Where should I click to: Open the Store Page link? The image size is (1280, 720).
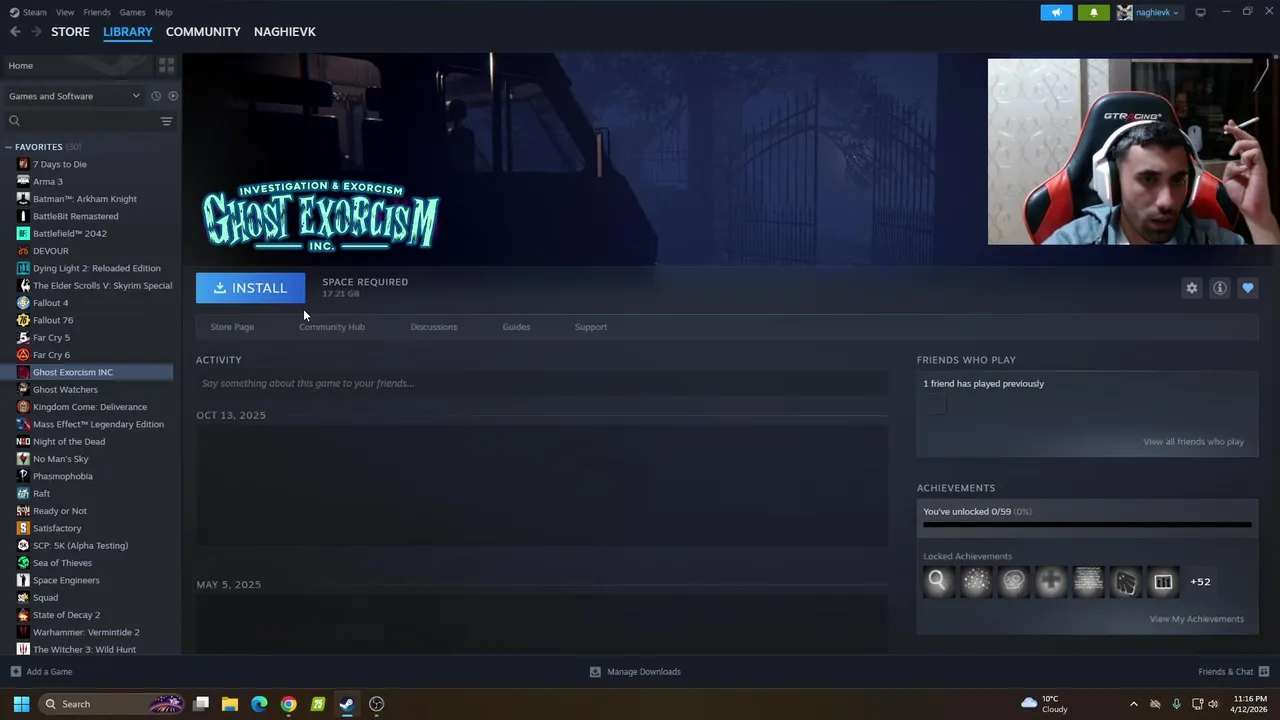[x=232, y=327]
